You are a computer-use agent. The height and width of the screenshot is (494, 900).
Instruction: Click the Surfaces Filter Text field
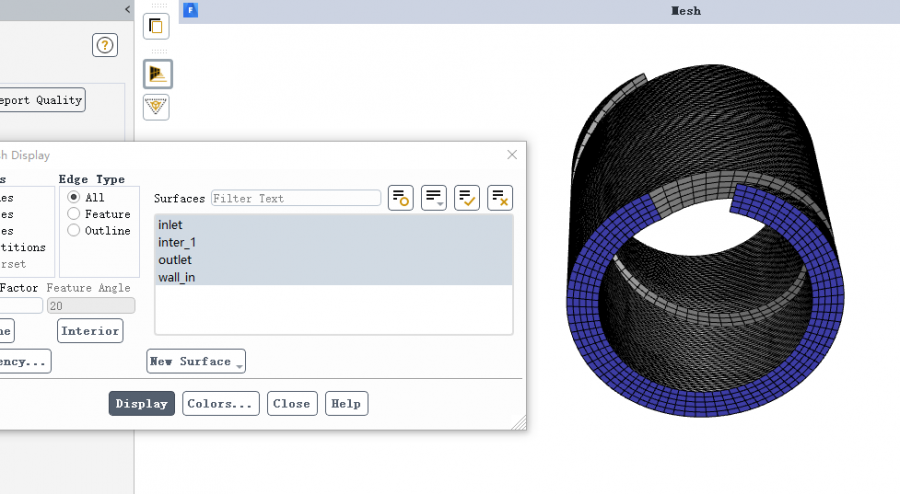(x=295, y=198)
